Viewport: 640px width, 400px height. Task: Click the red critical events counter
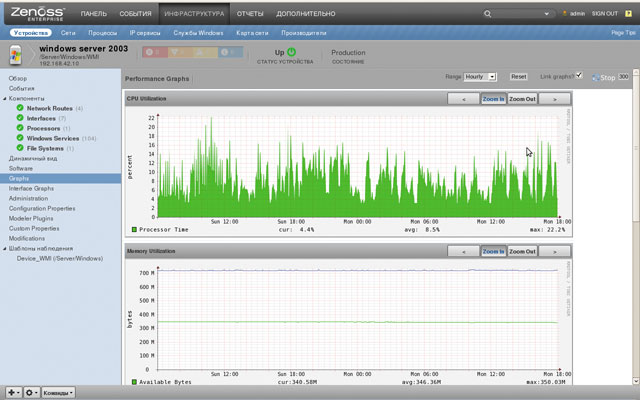pyautogui.click(x=155, y=52)
